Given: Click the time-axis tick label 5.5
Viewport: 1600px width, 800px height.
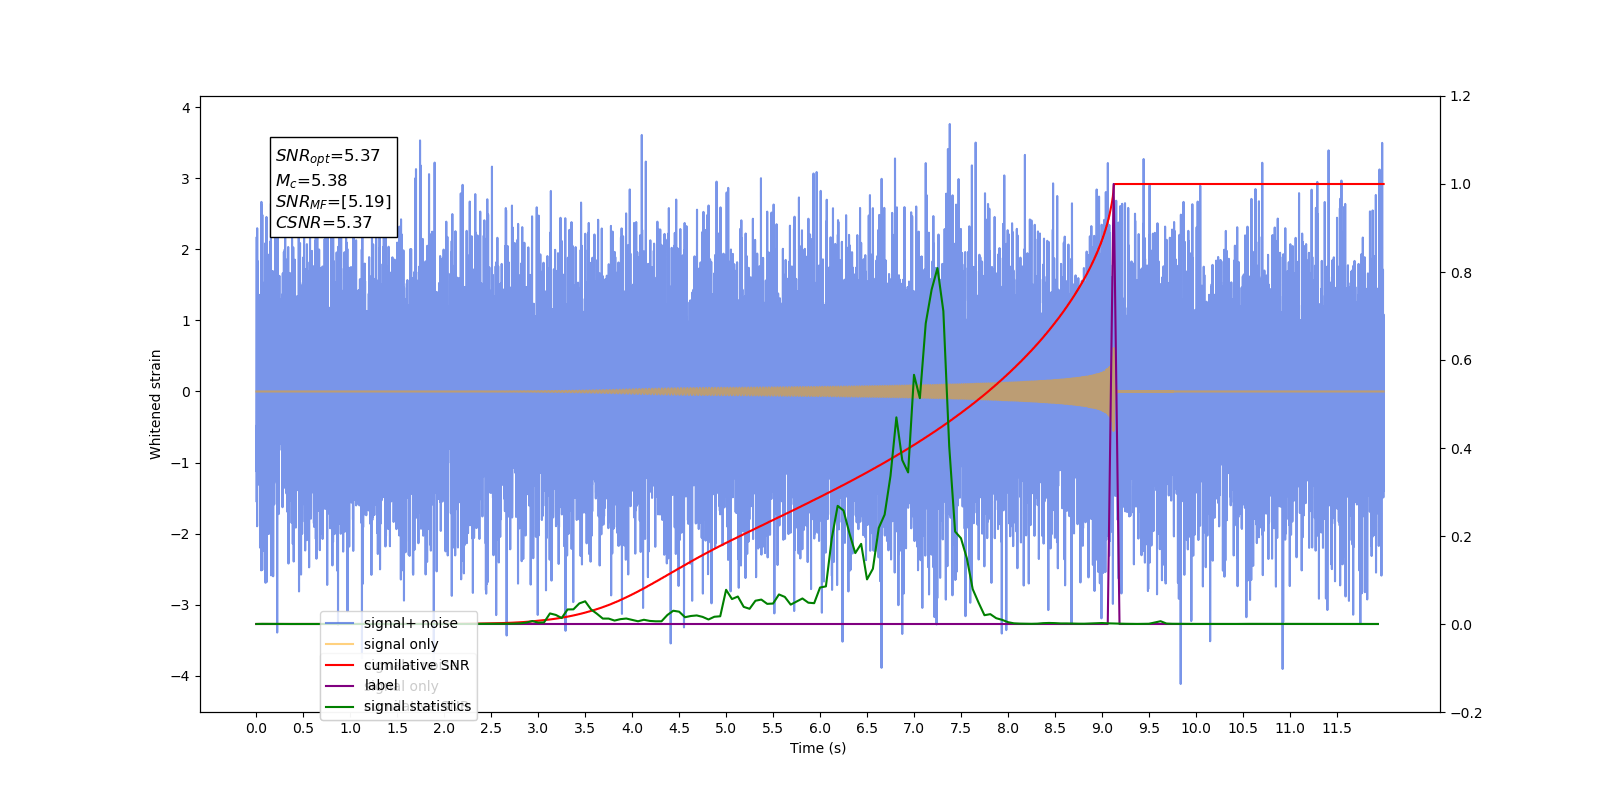Looking at the screenshot, I should pyautogui.click(x=773, y=728).
